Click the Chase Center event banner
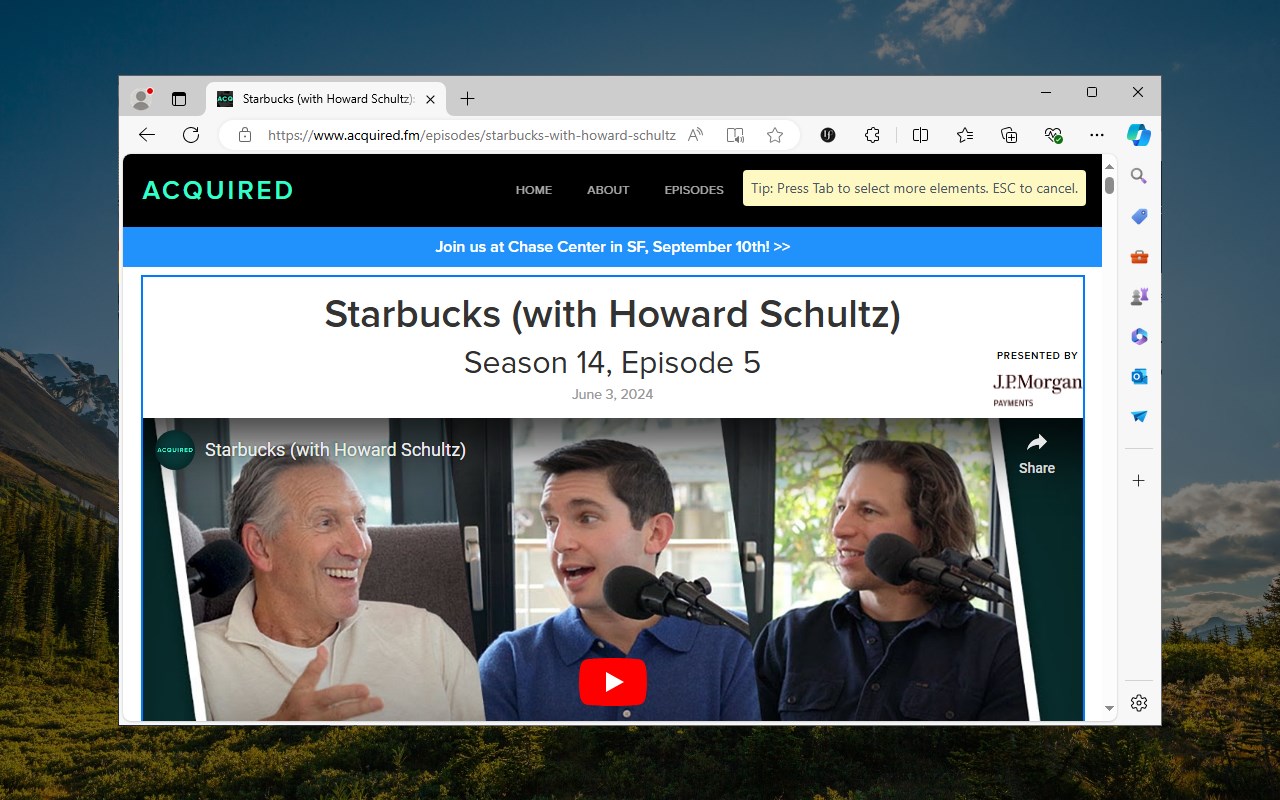Image resolution: width=1280 pixels, height=800 pixels. 612,247
